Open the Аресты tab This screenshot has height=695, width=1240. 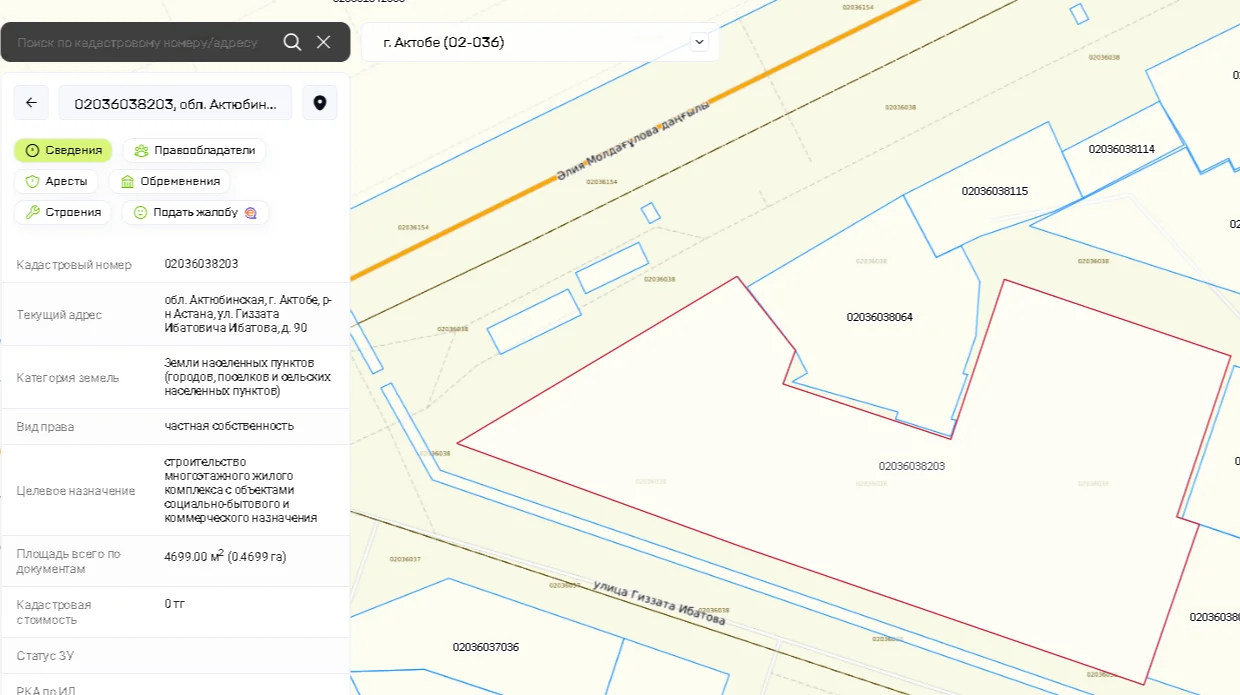[56, 181]
